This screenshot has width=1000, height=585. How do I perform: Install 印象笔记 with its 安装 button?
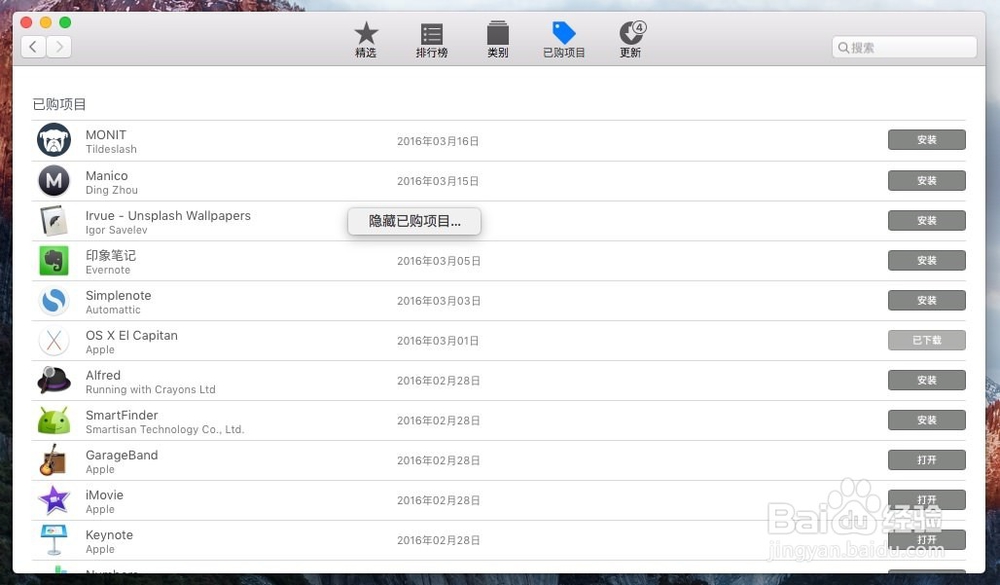(927, 260)
